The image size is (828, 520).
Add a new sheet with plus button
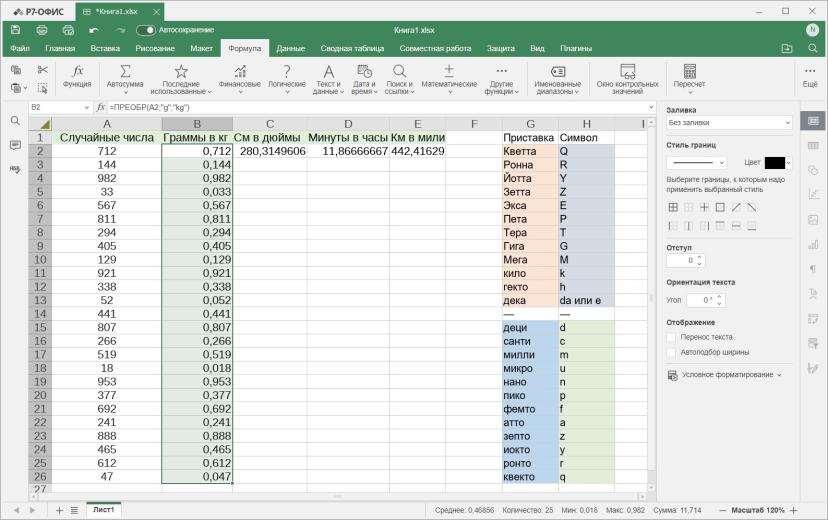59,510
